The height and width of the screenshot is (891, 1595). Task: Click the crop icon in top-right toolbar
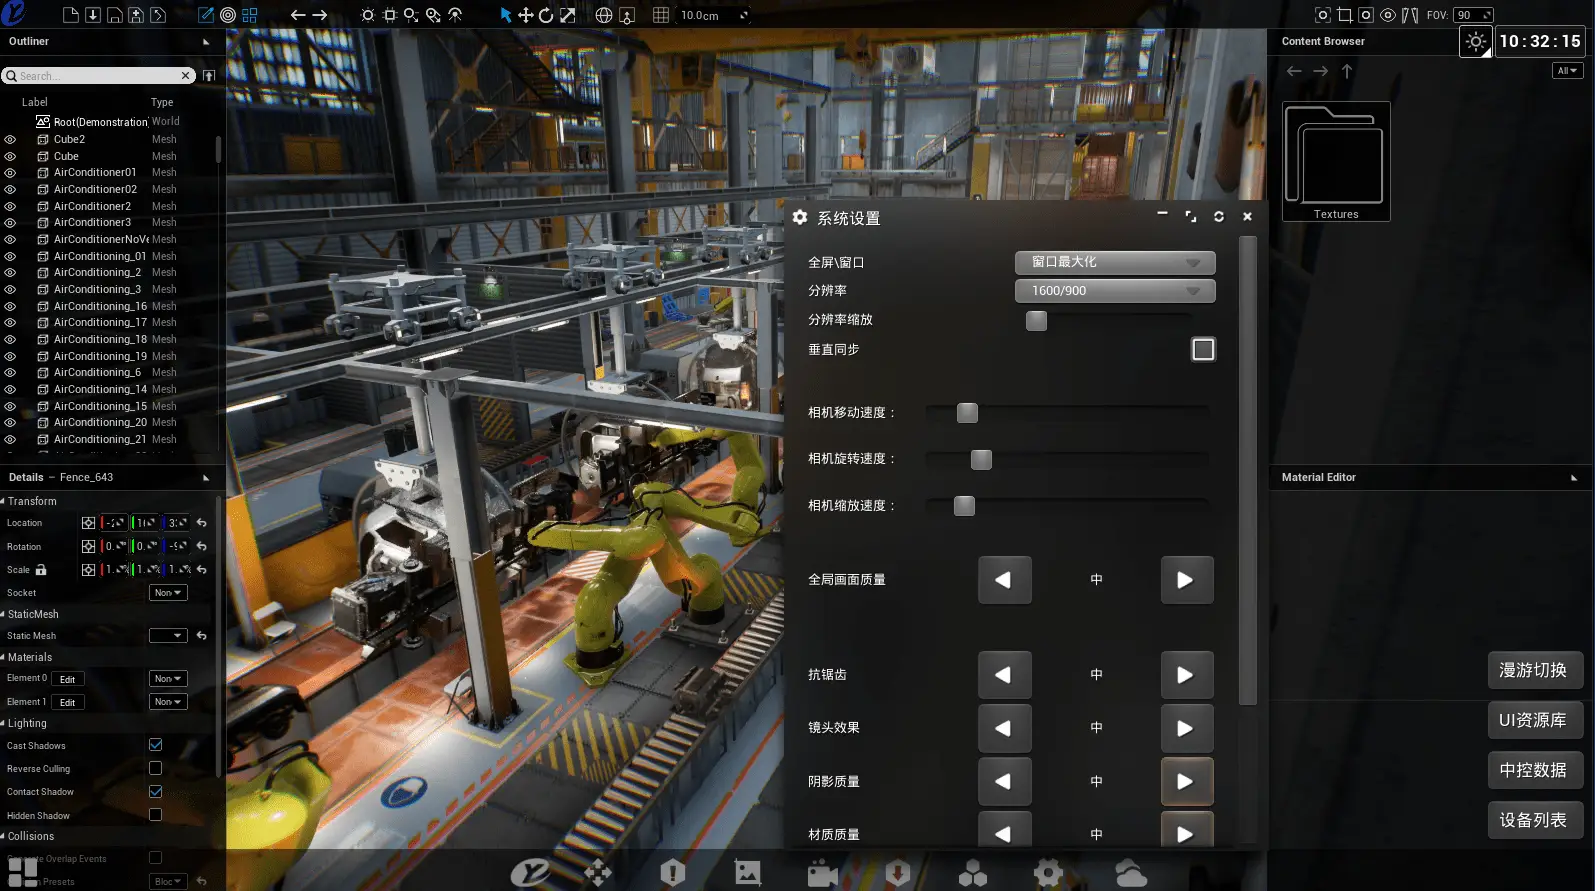(x=1344, y=15)
